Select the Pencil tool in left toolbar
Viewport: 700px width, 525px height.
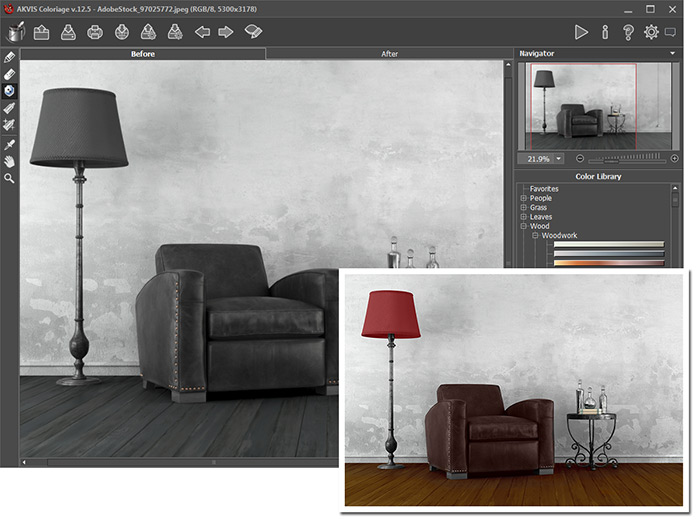point(9,58)
